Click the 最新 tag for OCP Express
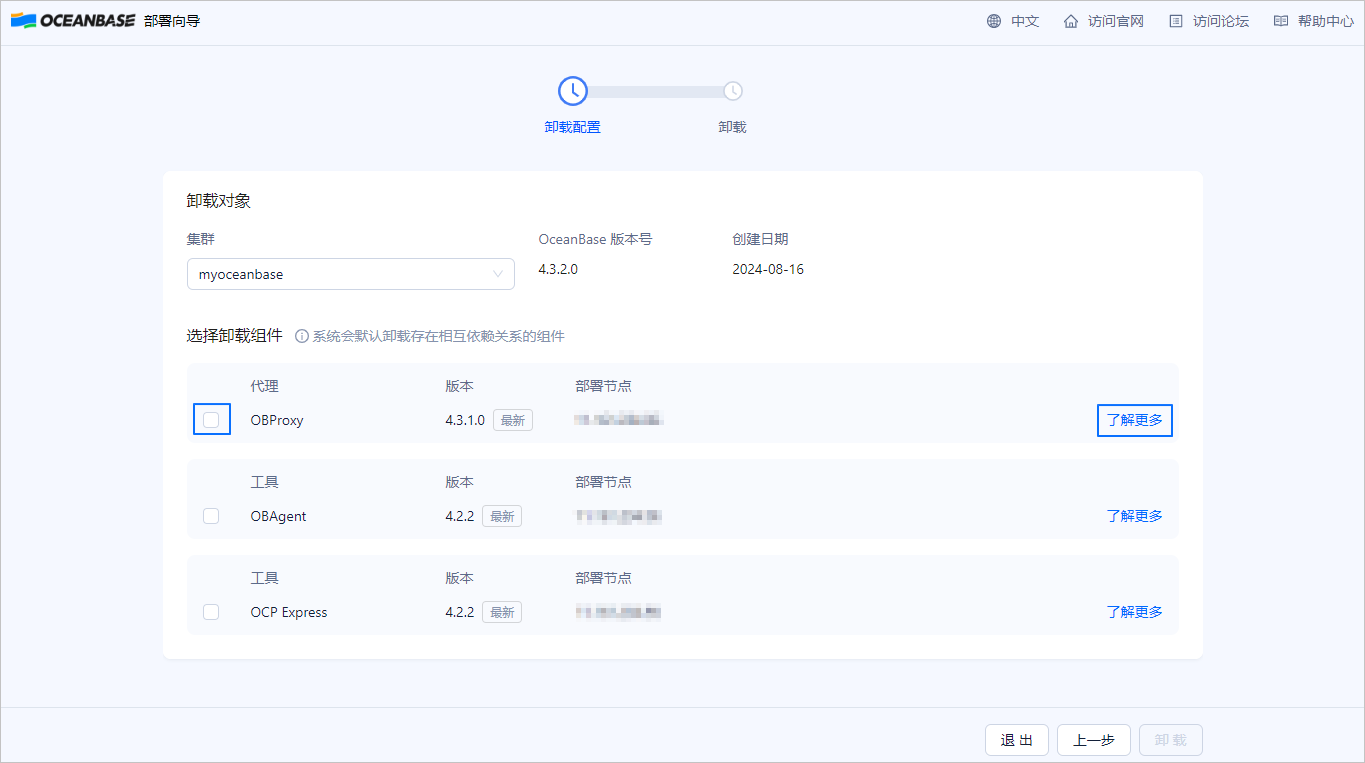The height and width of the screenshot is (763, 1365). coord(502,612)
